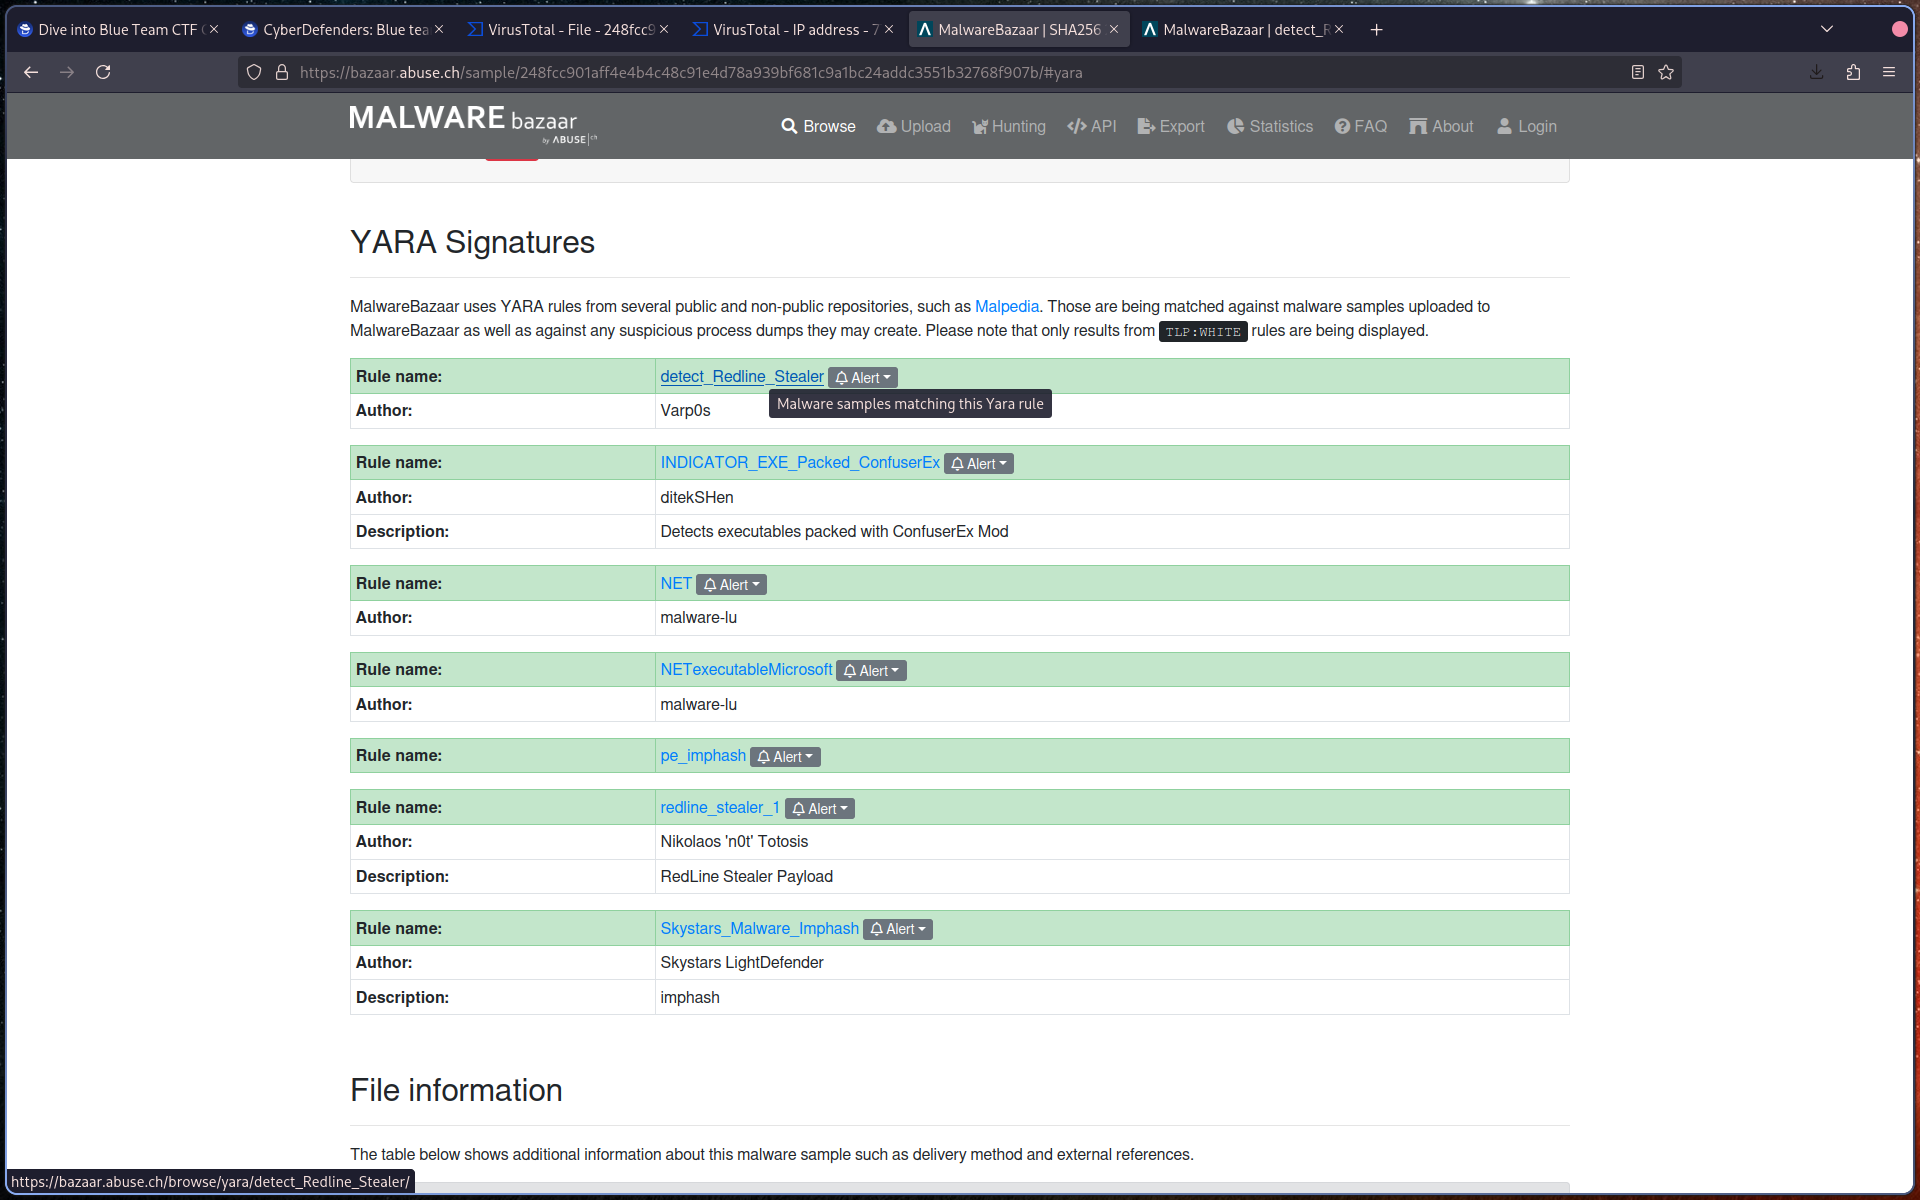This screenshot has width=1920, height=1200.
Task: Click the author Nikolaos 'n0t' Totosis
Action: pos(734,841)
